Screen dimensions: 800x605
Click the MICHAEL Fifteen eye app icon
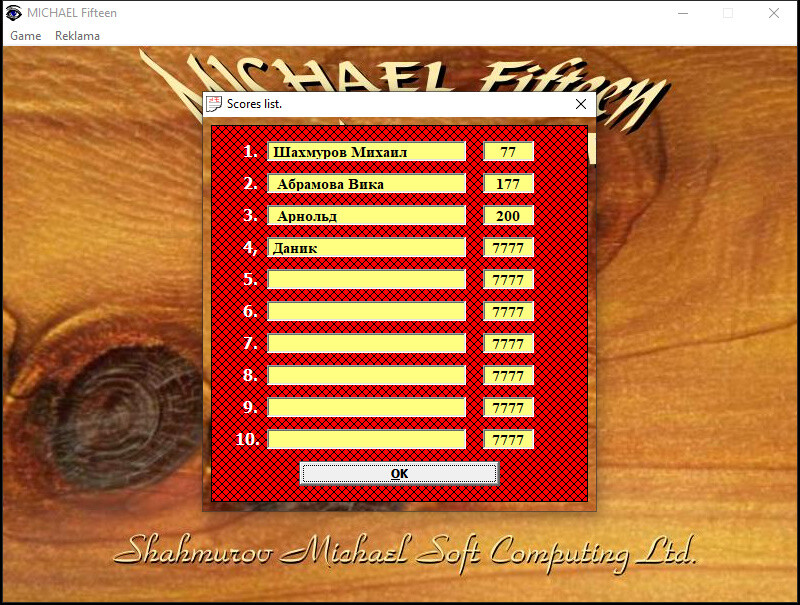tap(13, 13)
